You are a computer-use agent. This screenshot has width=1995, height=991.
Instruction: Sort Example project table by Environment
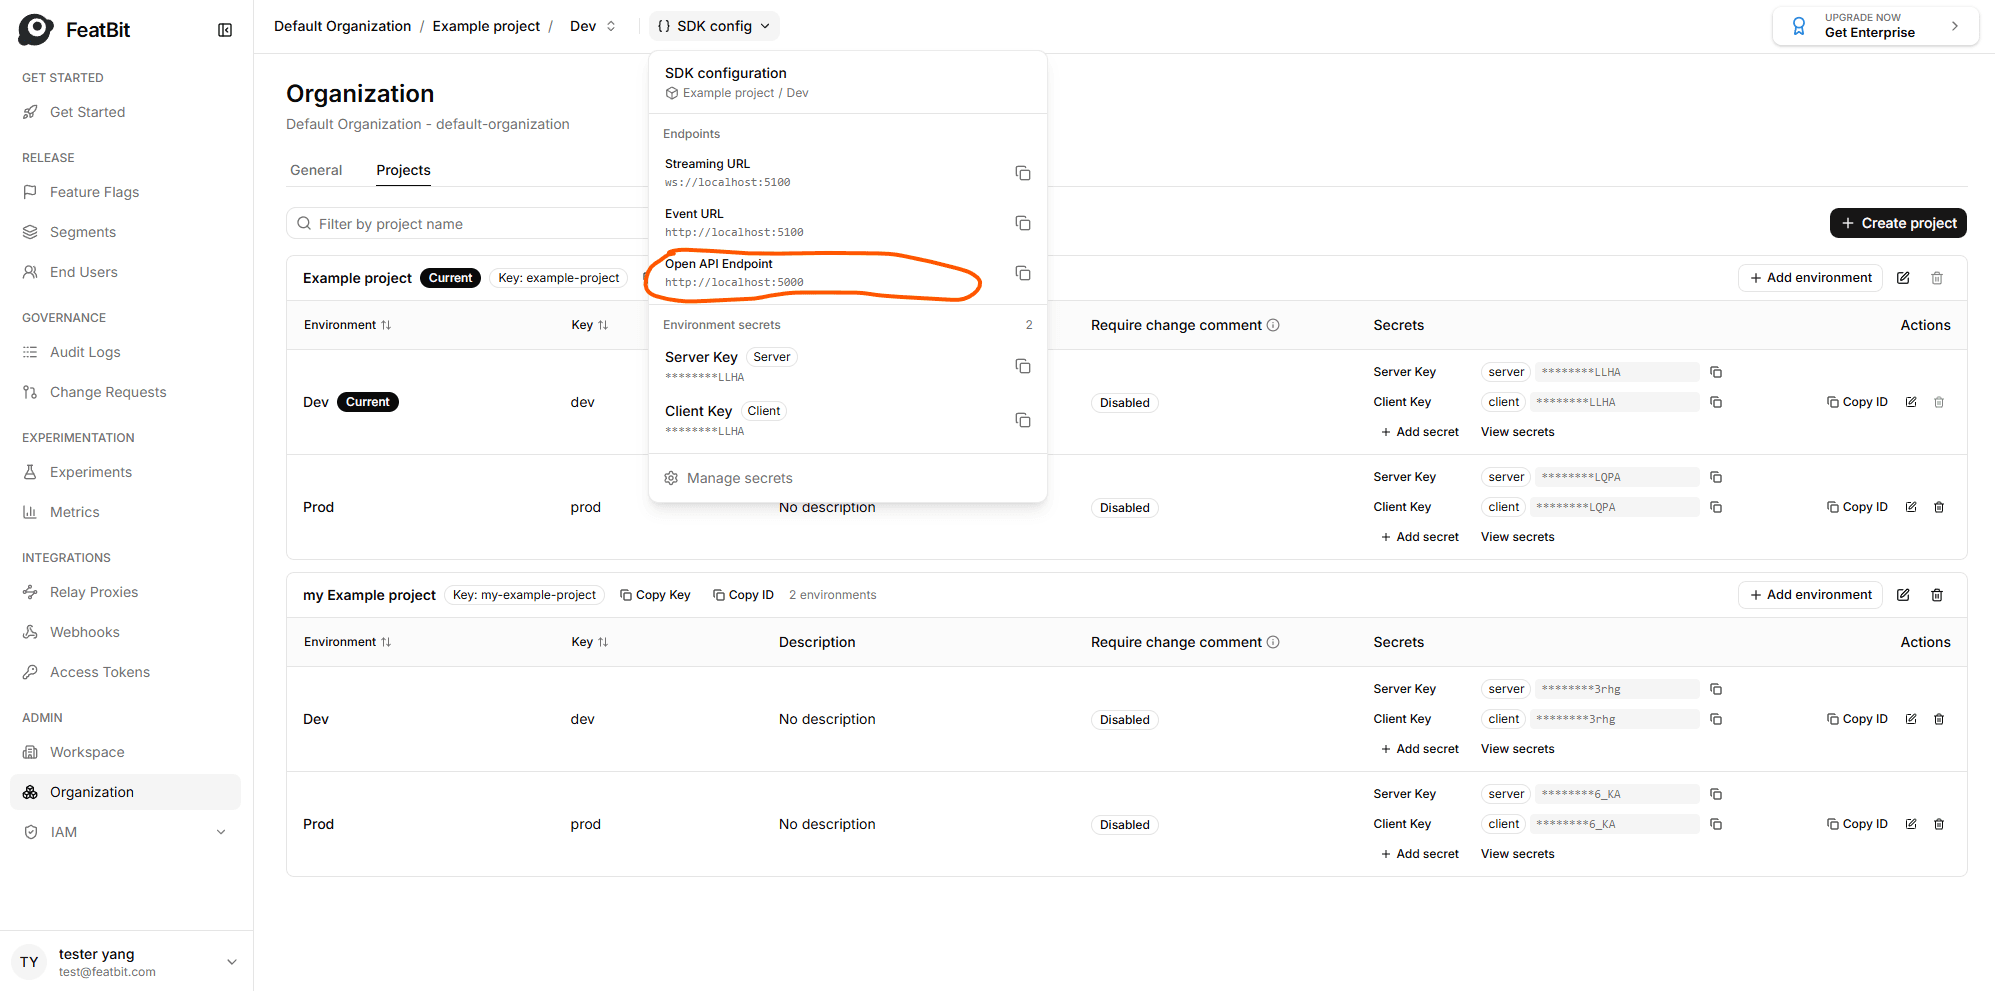[x=347, y=325]
